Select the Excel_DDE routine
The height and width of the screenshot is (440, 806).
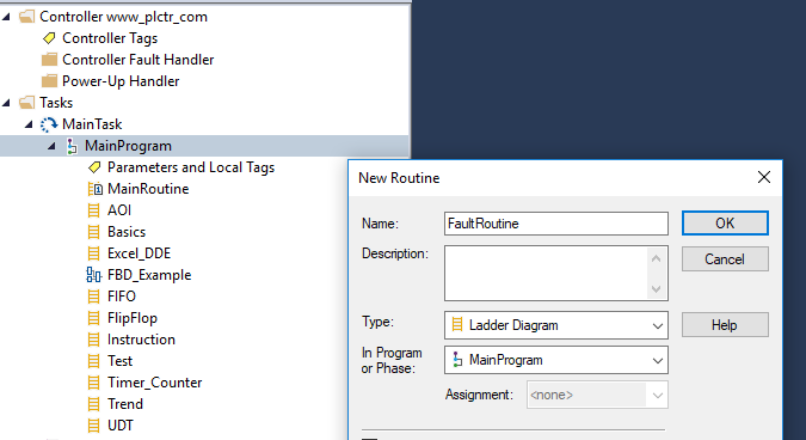click(139, 253)
